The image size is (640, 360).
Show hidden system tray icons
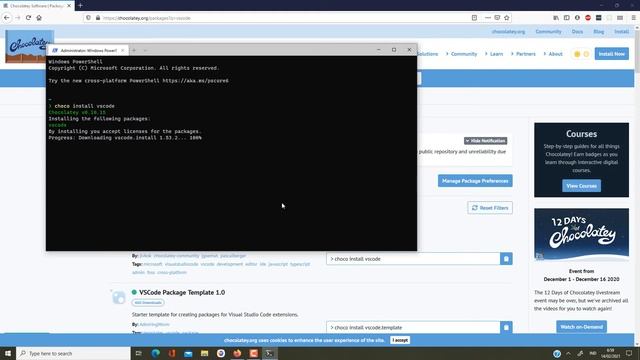568,353
